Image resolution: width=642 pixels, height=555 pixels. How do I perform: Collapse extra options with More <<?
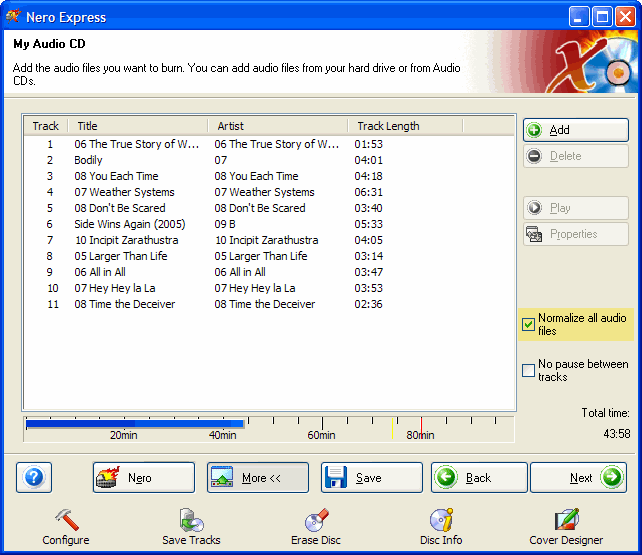coord(258,477)
